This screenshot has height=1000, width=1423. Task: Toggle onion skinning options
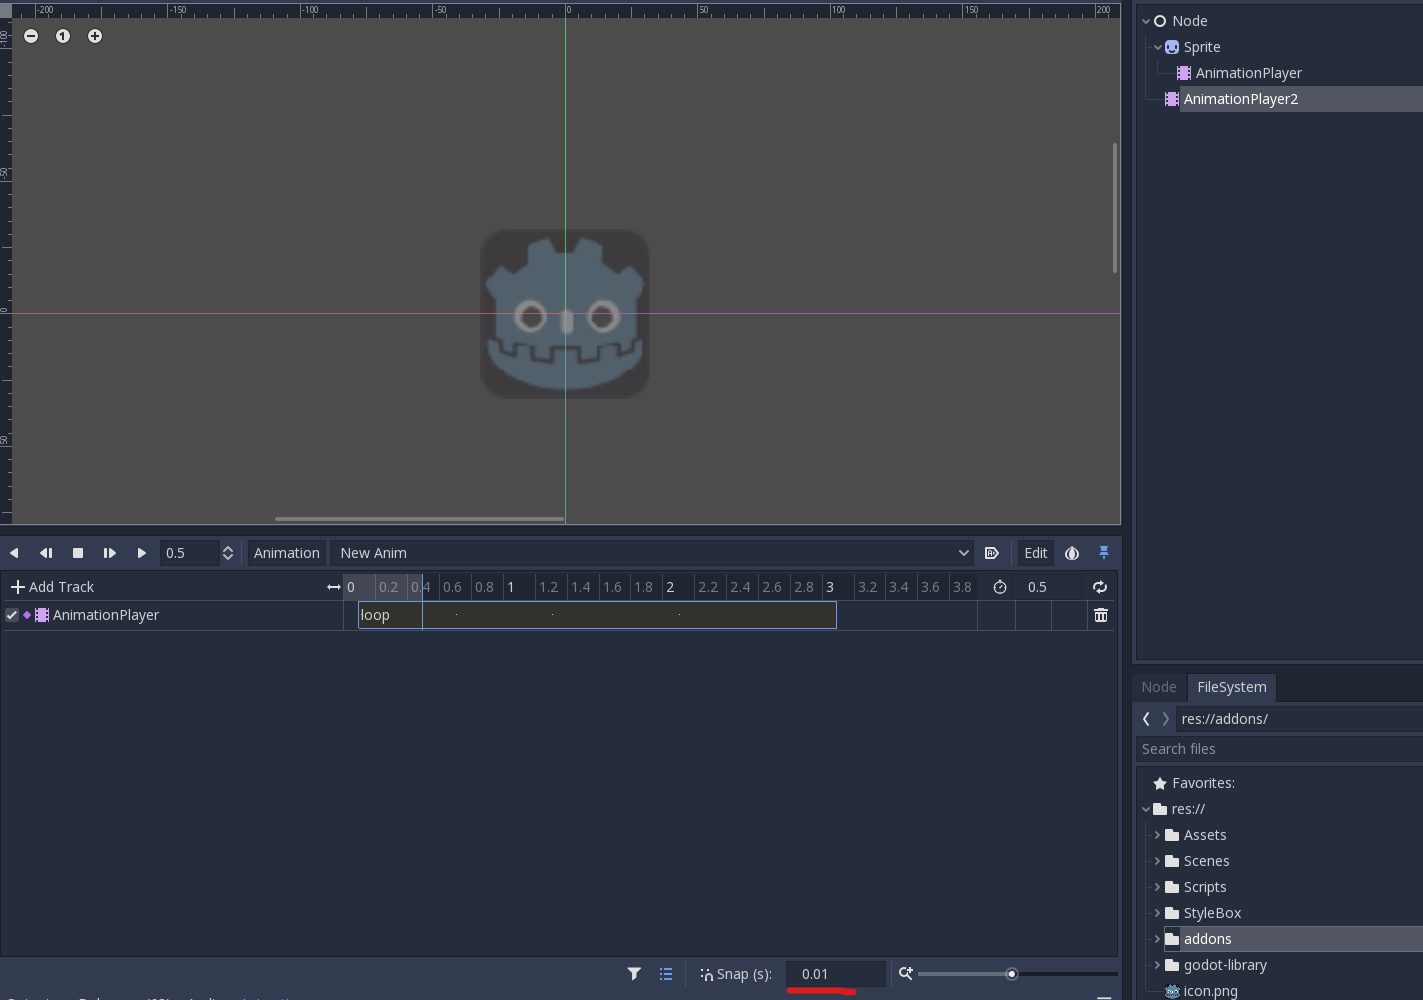pyautogui.click(x=1072, y=552)
